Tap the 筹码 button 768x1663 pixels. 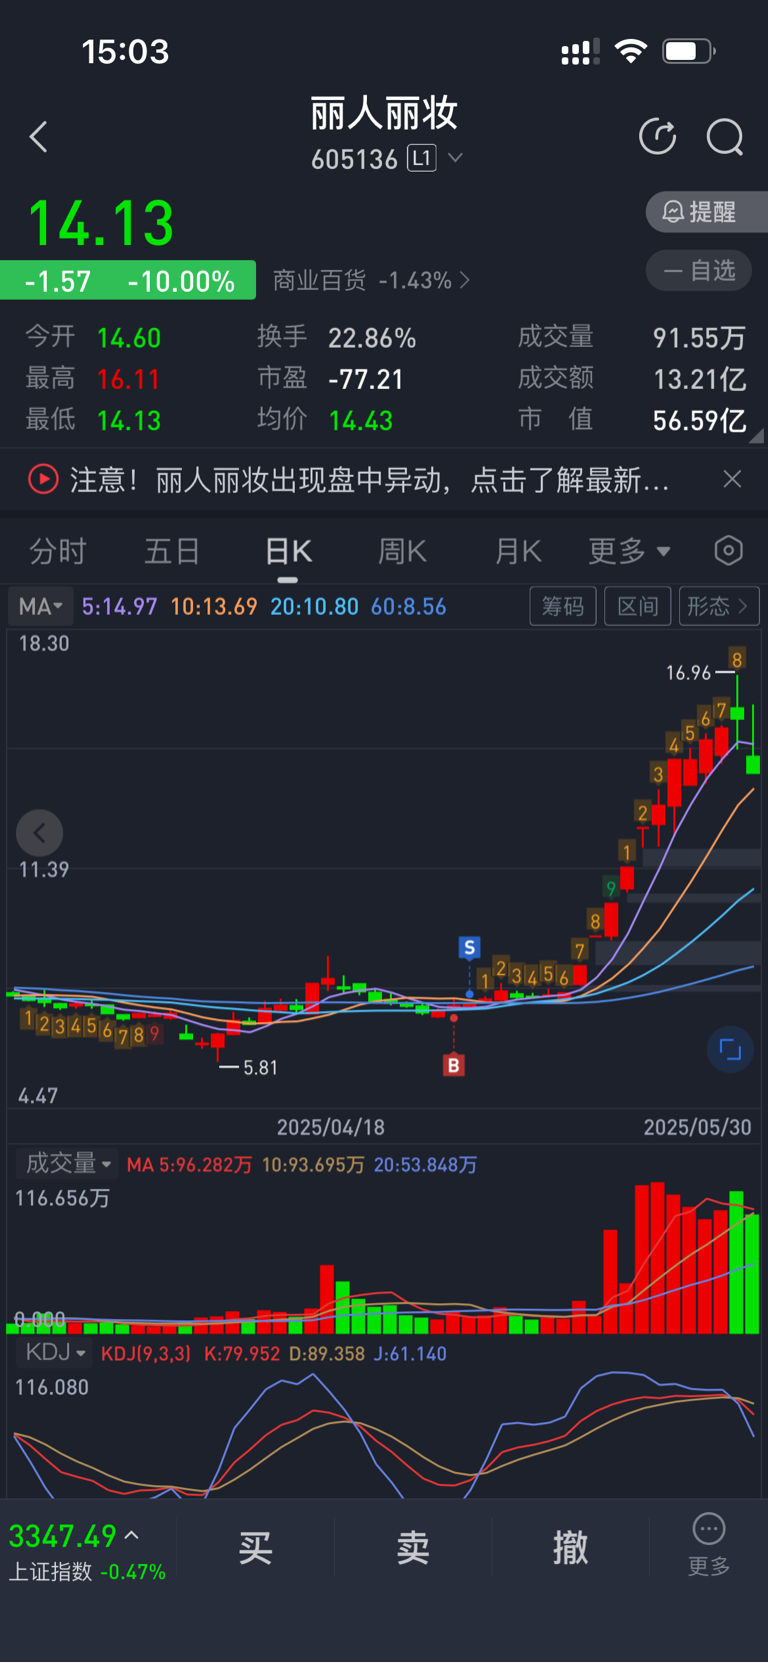coord(563,606)
